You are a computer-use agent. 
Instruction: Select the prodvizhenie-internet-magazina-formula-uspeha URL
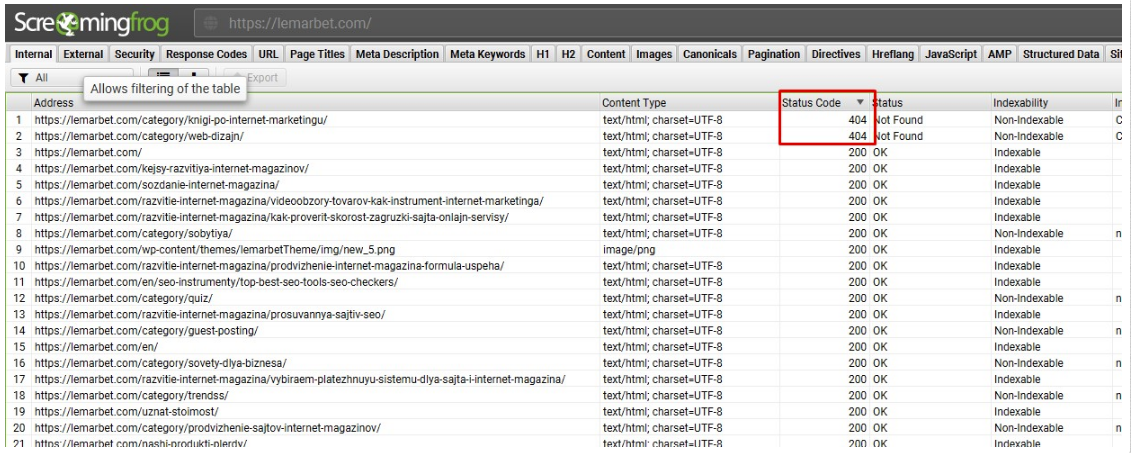click(x=268, y=266)
